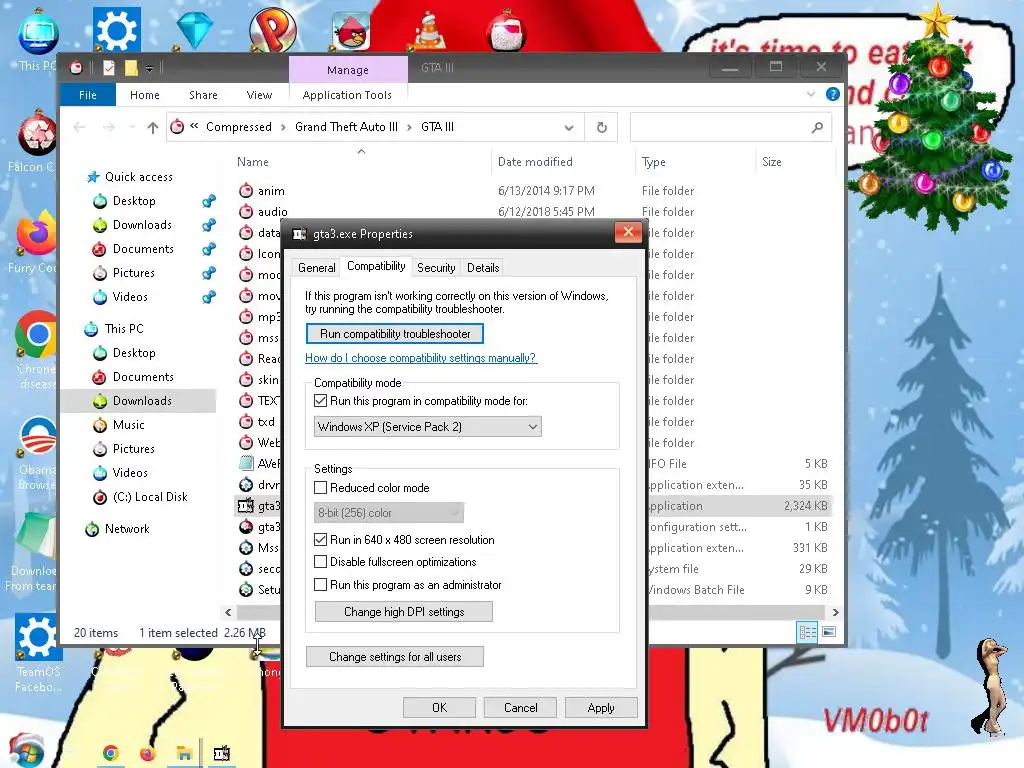Open the VLC cone desktop icon

pos(430,30)
